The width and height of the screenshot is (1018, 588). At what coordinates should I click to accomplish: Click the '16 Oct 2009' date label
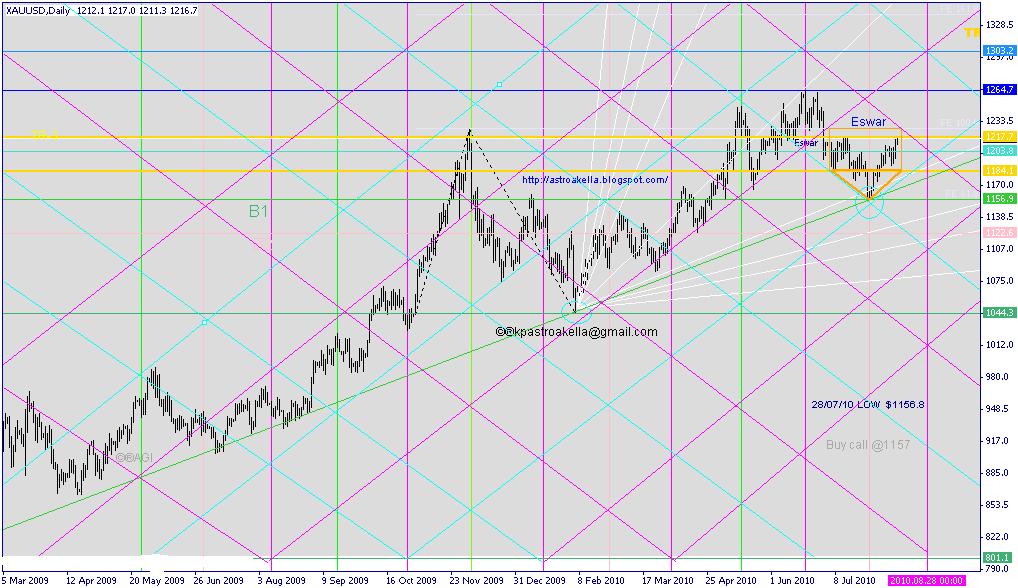tap(411, 580)
